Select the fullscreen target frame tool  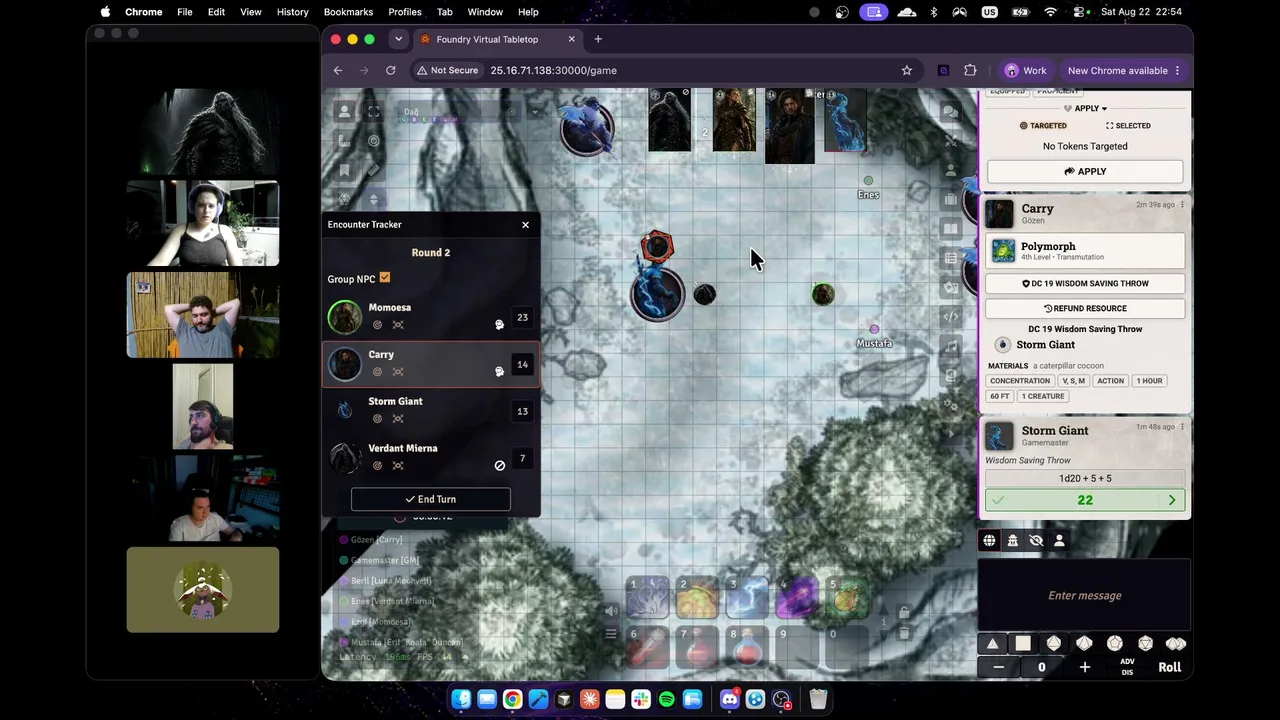[x=373, y=112]
